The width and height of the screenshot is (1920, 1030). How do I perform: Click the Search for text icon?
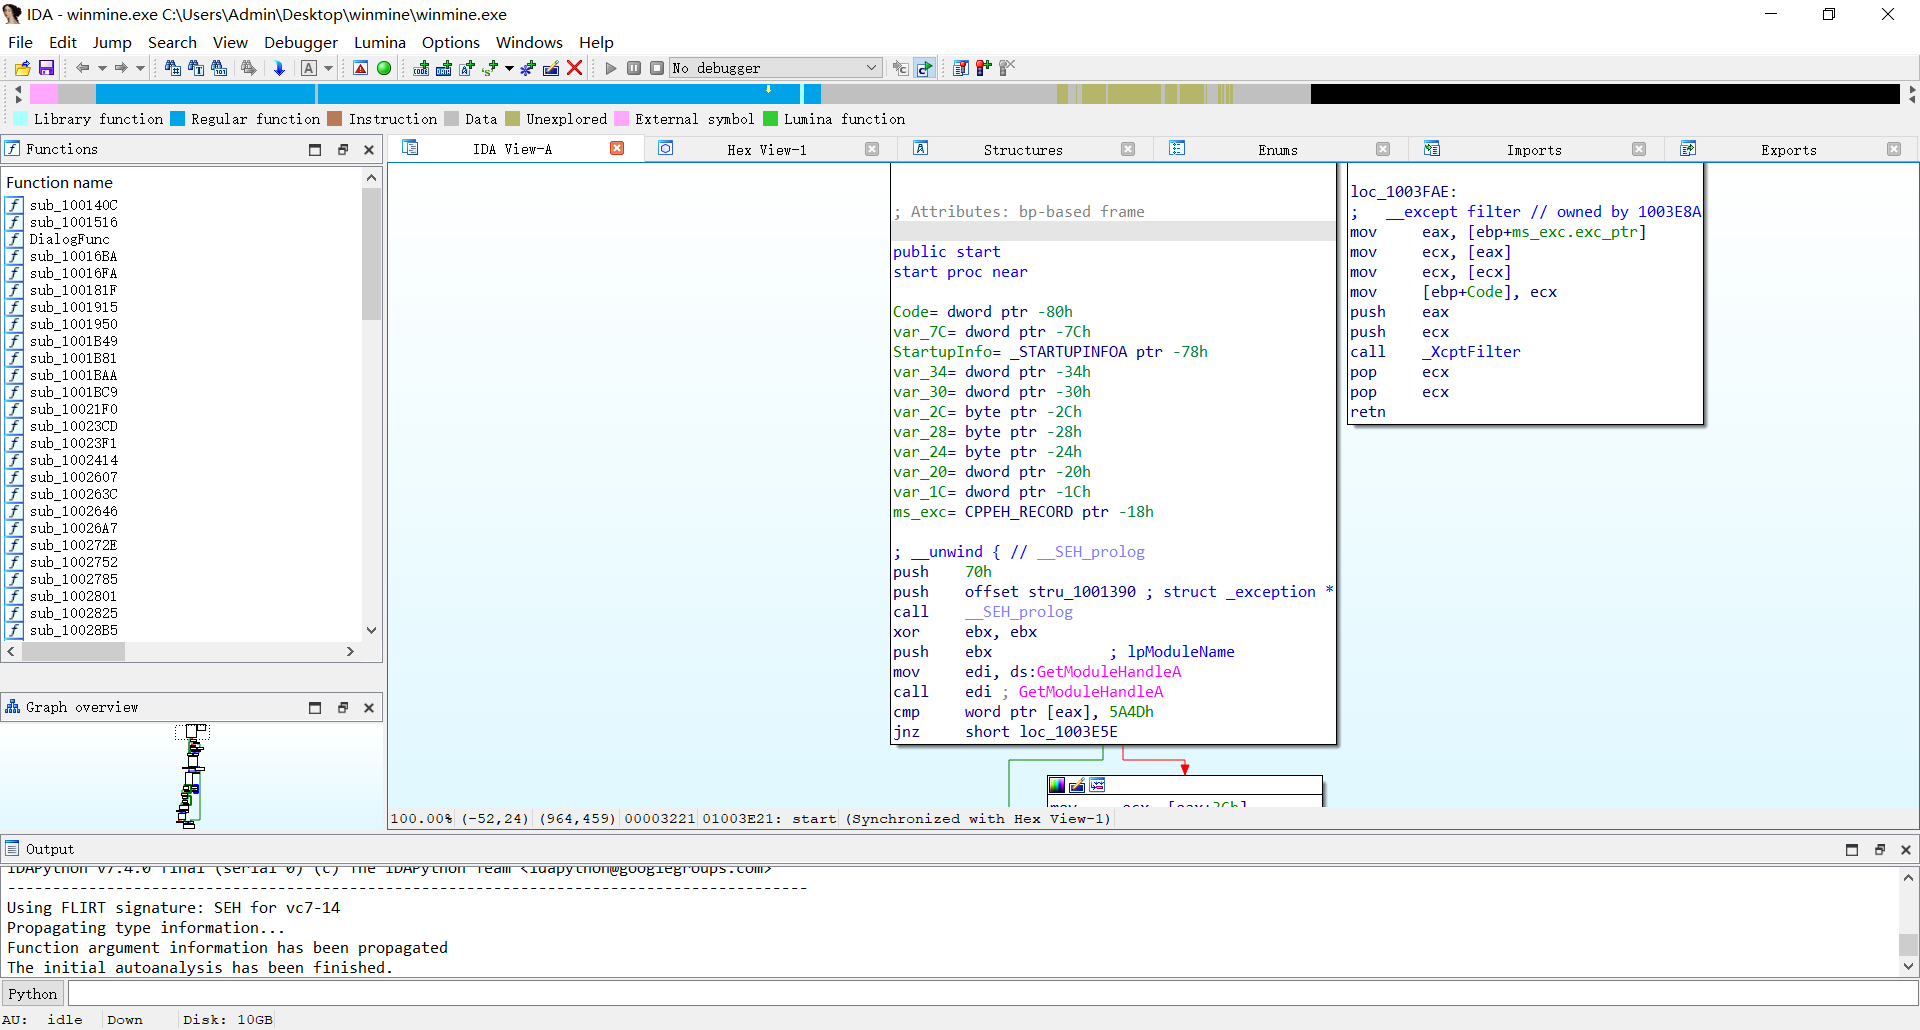[196, 68]
